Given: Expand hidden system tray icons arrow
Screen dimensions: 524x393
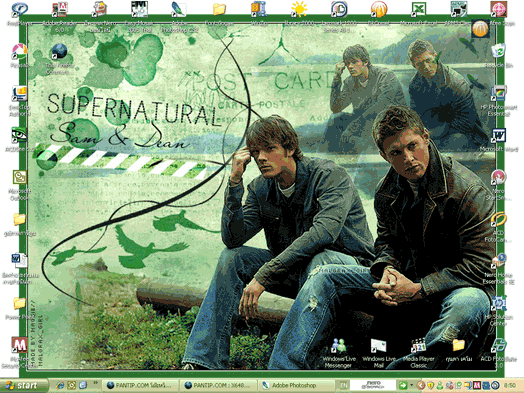Looking at the screenshot, I should pyautogui.click(x=421, y=386).
